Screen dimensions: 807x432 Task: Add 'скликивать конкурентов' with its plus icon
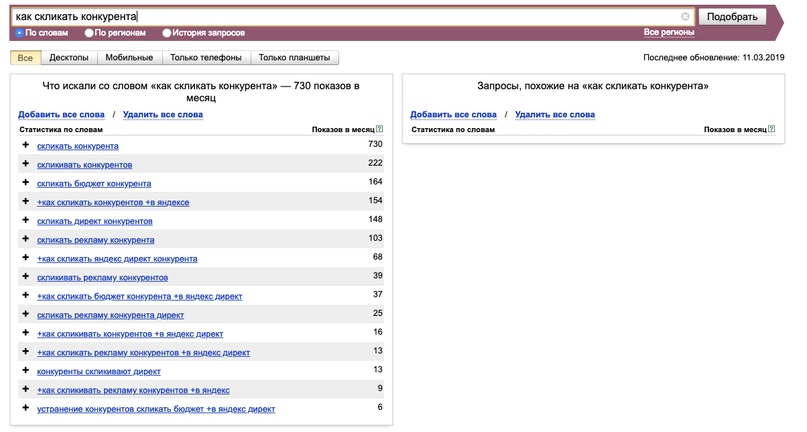click(x=26, y=164)
